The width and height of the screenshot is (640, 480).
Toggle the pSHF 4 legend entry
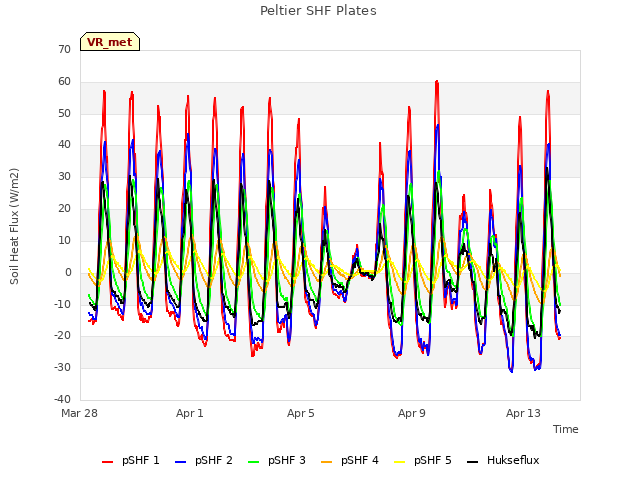(x=350, y=460)
